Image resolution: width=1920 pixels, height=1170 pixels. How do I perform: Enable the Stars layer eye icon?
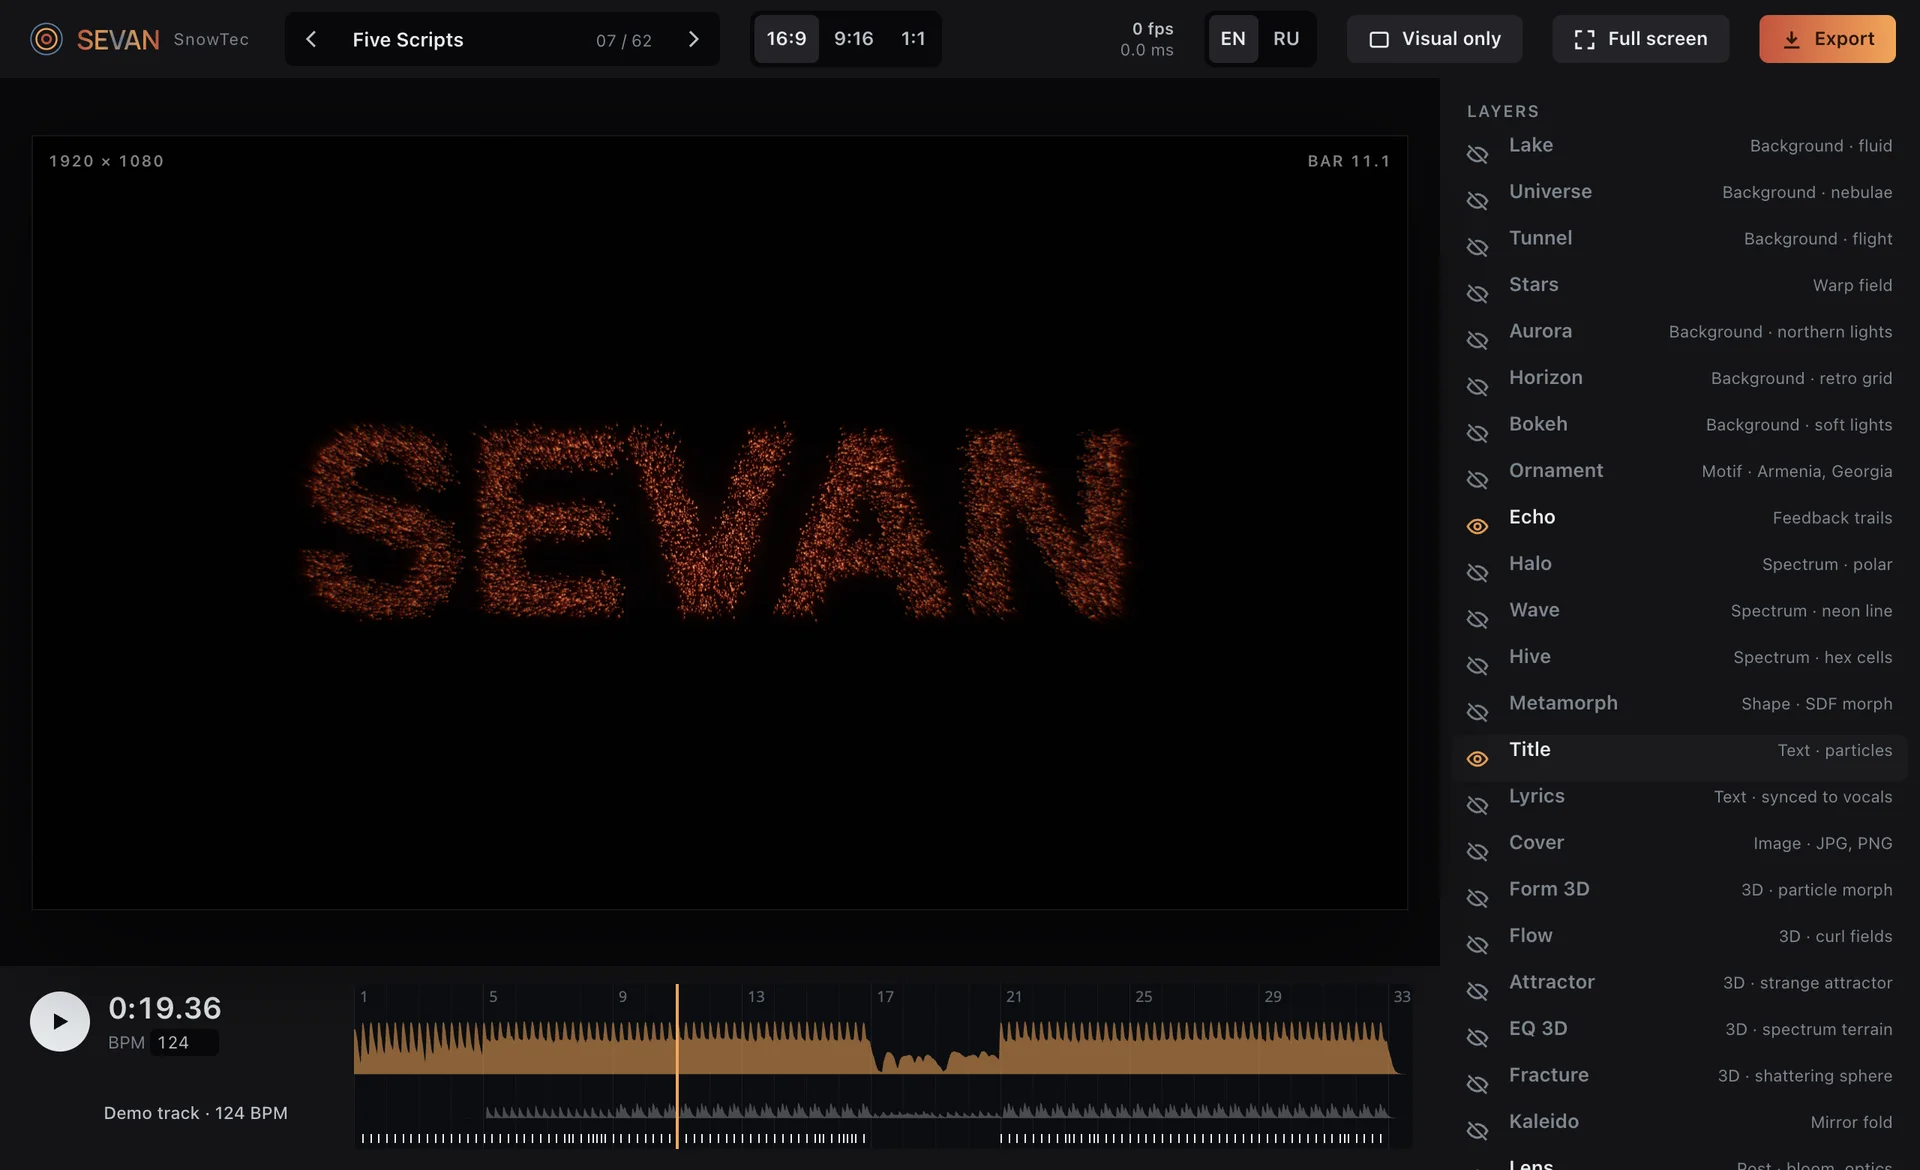pyautogui.click(x=1477, y=294)
